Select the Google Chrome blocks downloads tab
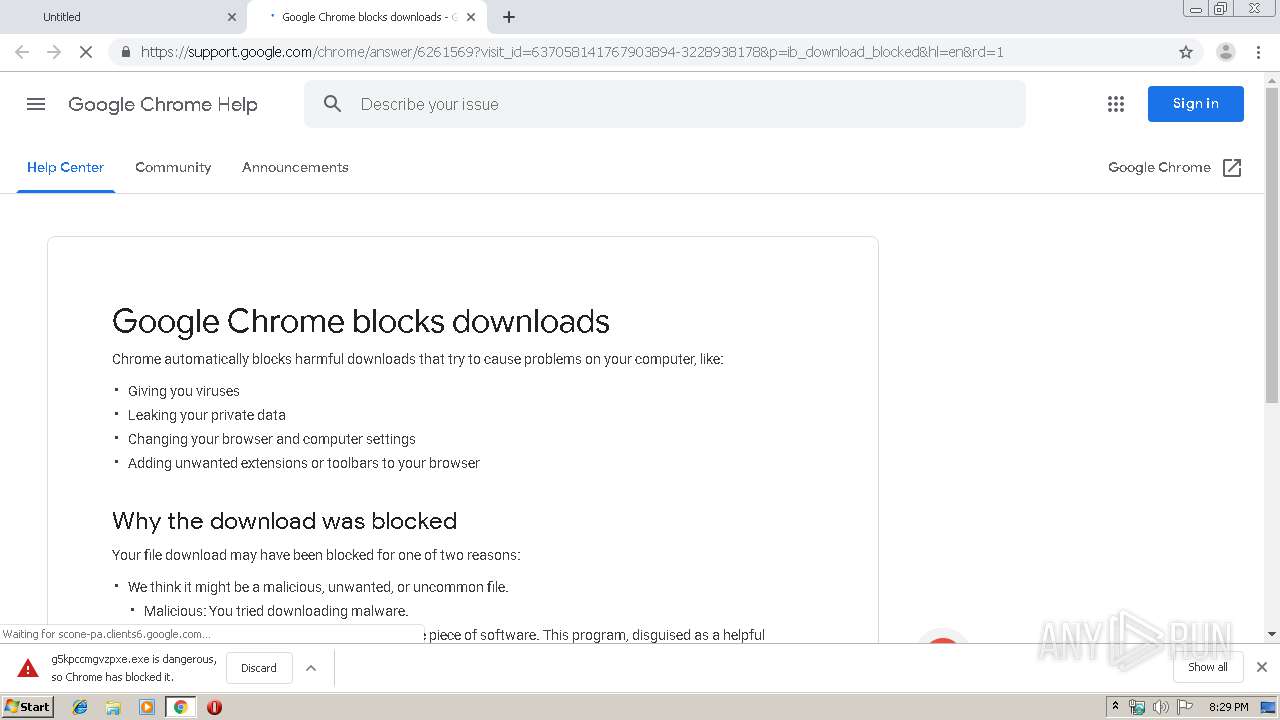 coord(366,17)
